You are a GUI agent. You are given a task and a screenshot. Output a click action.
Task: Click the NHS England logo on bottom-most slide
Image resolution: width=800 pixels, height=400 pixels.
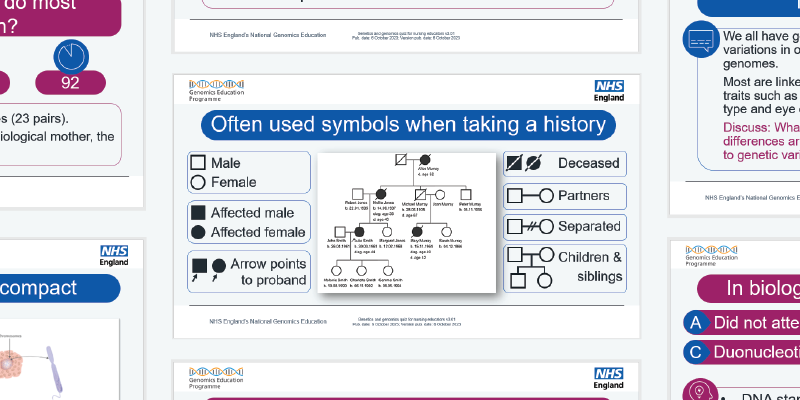pos(609,378)
